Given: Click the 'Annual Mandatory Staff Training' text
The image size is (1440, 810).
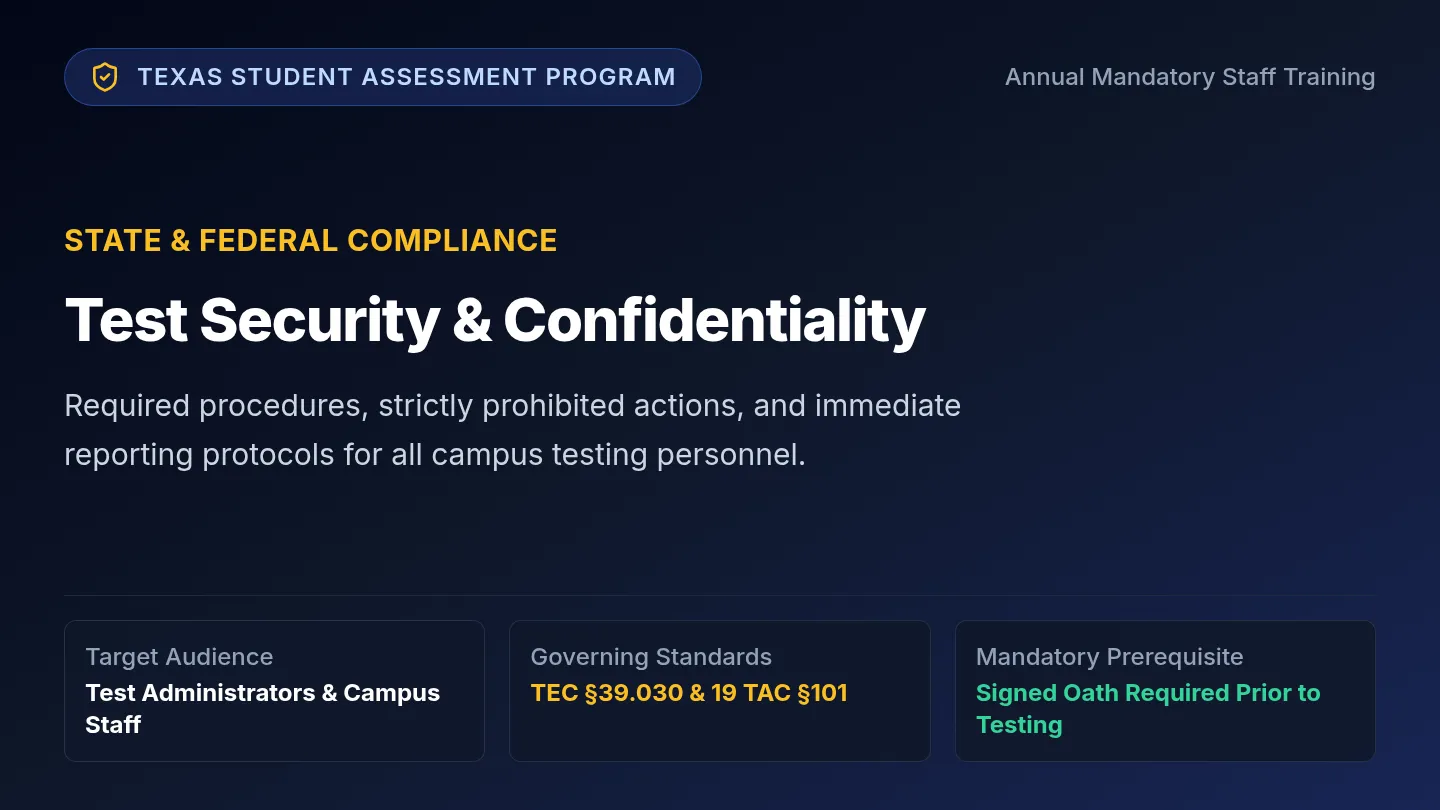Looking at the screenshot, I should click(x=1190, y=77).
